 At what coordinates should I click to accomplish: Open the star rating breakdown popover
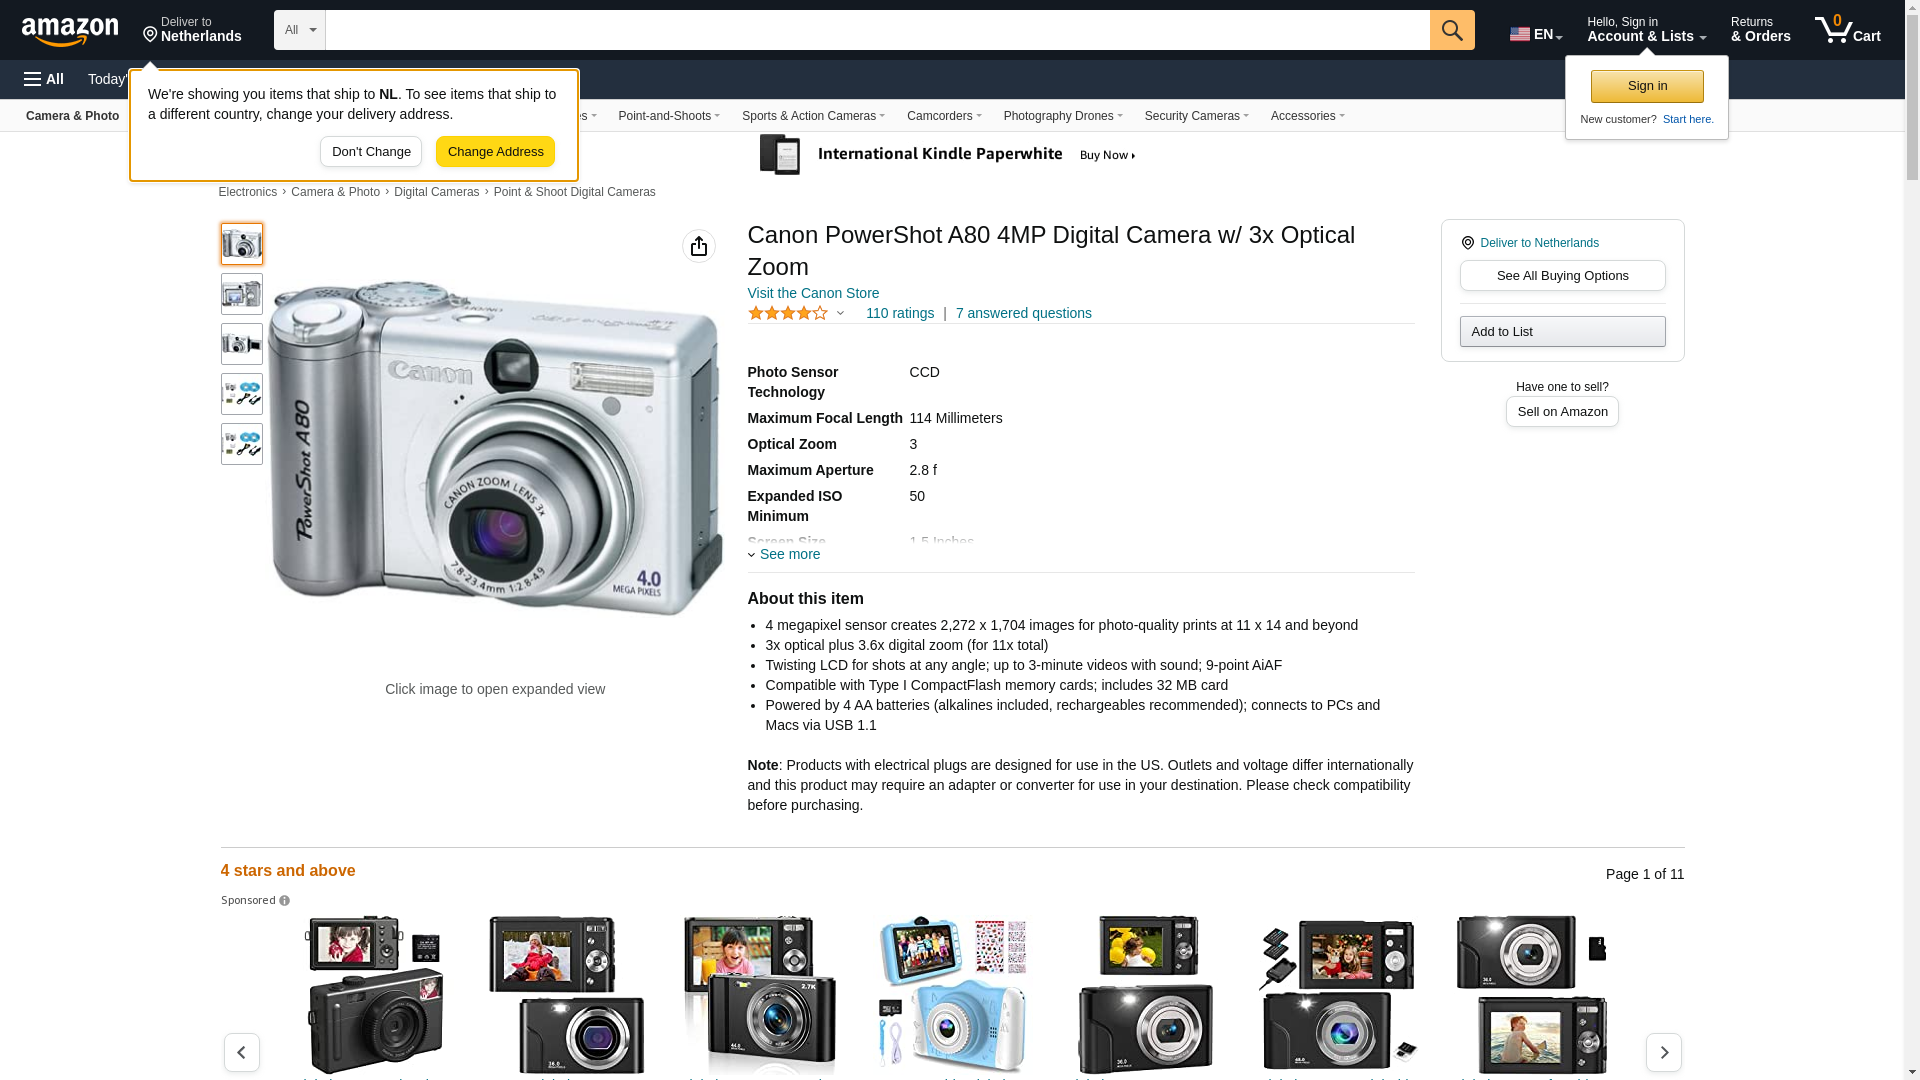[x=797, y=314]
